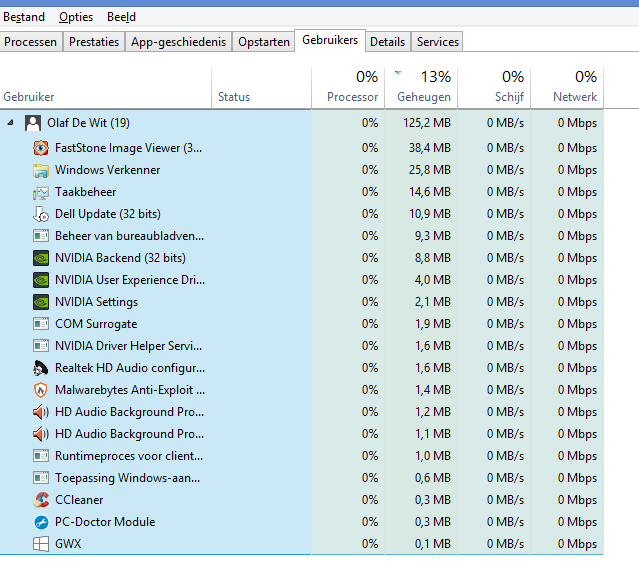The height and width of the screenshot is (576, 639).
Task: Select the Olaf De Wit (19) user row
Action: [302, 123]
